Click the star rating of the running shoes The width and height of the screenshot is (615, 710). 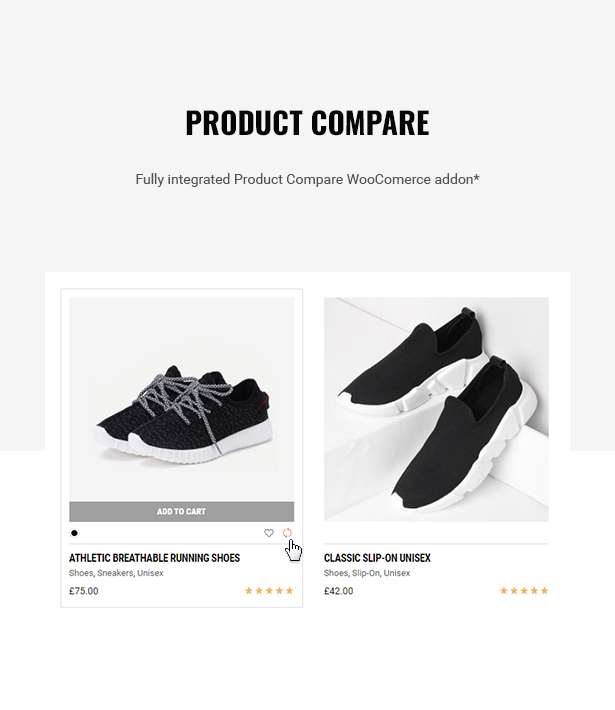pos(269,590)
